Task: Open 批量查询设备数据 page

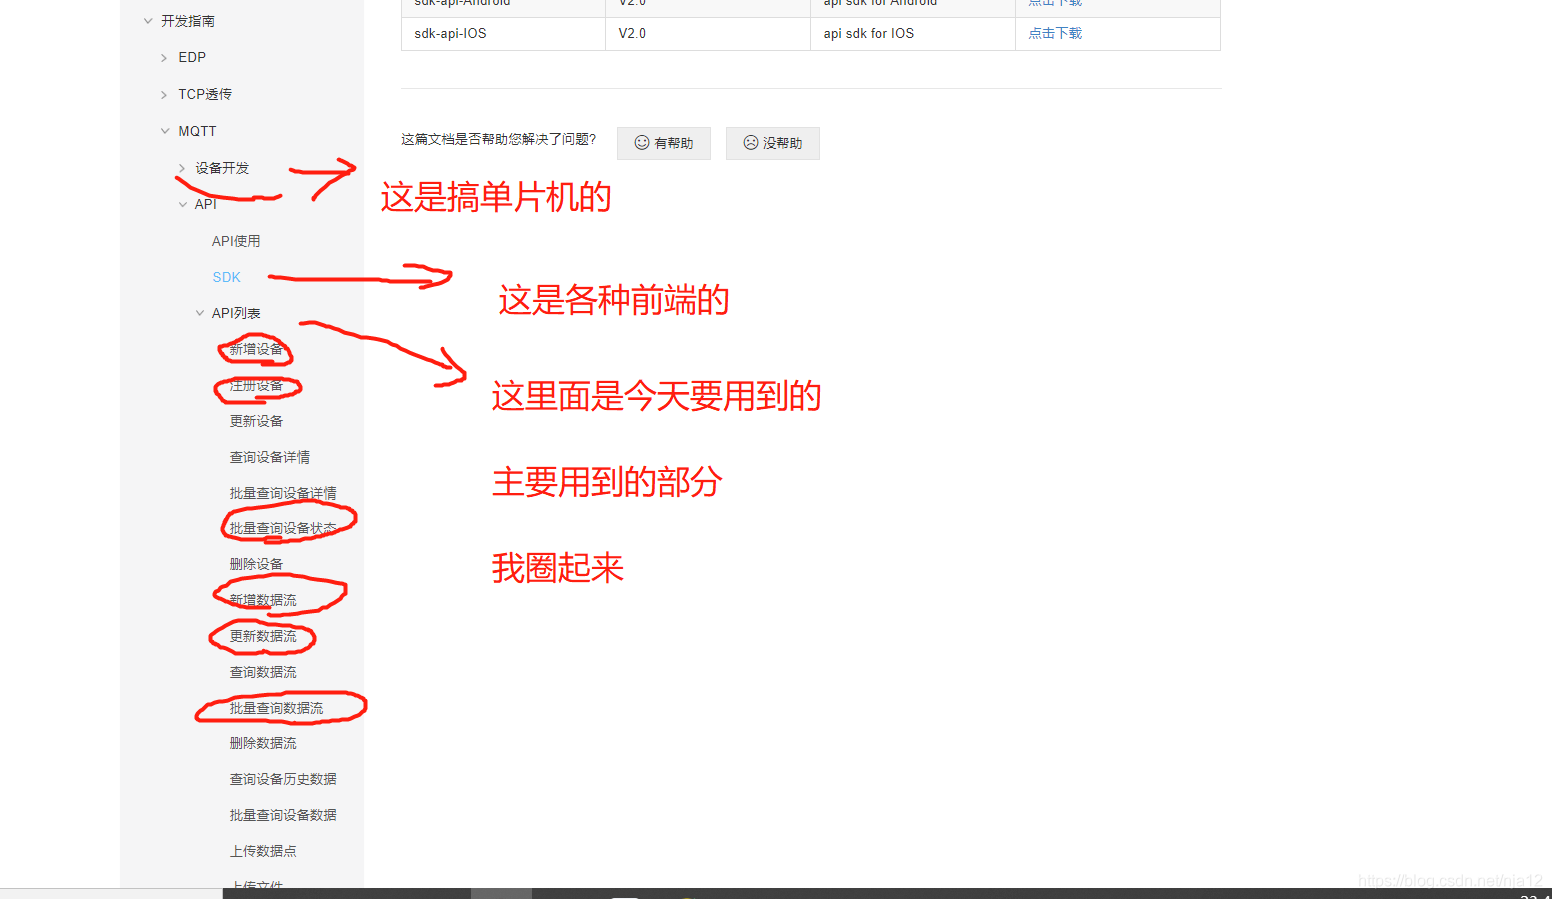Action: [x=283, y=815]
